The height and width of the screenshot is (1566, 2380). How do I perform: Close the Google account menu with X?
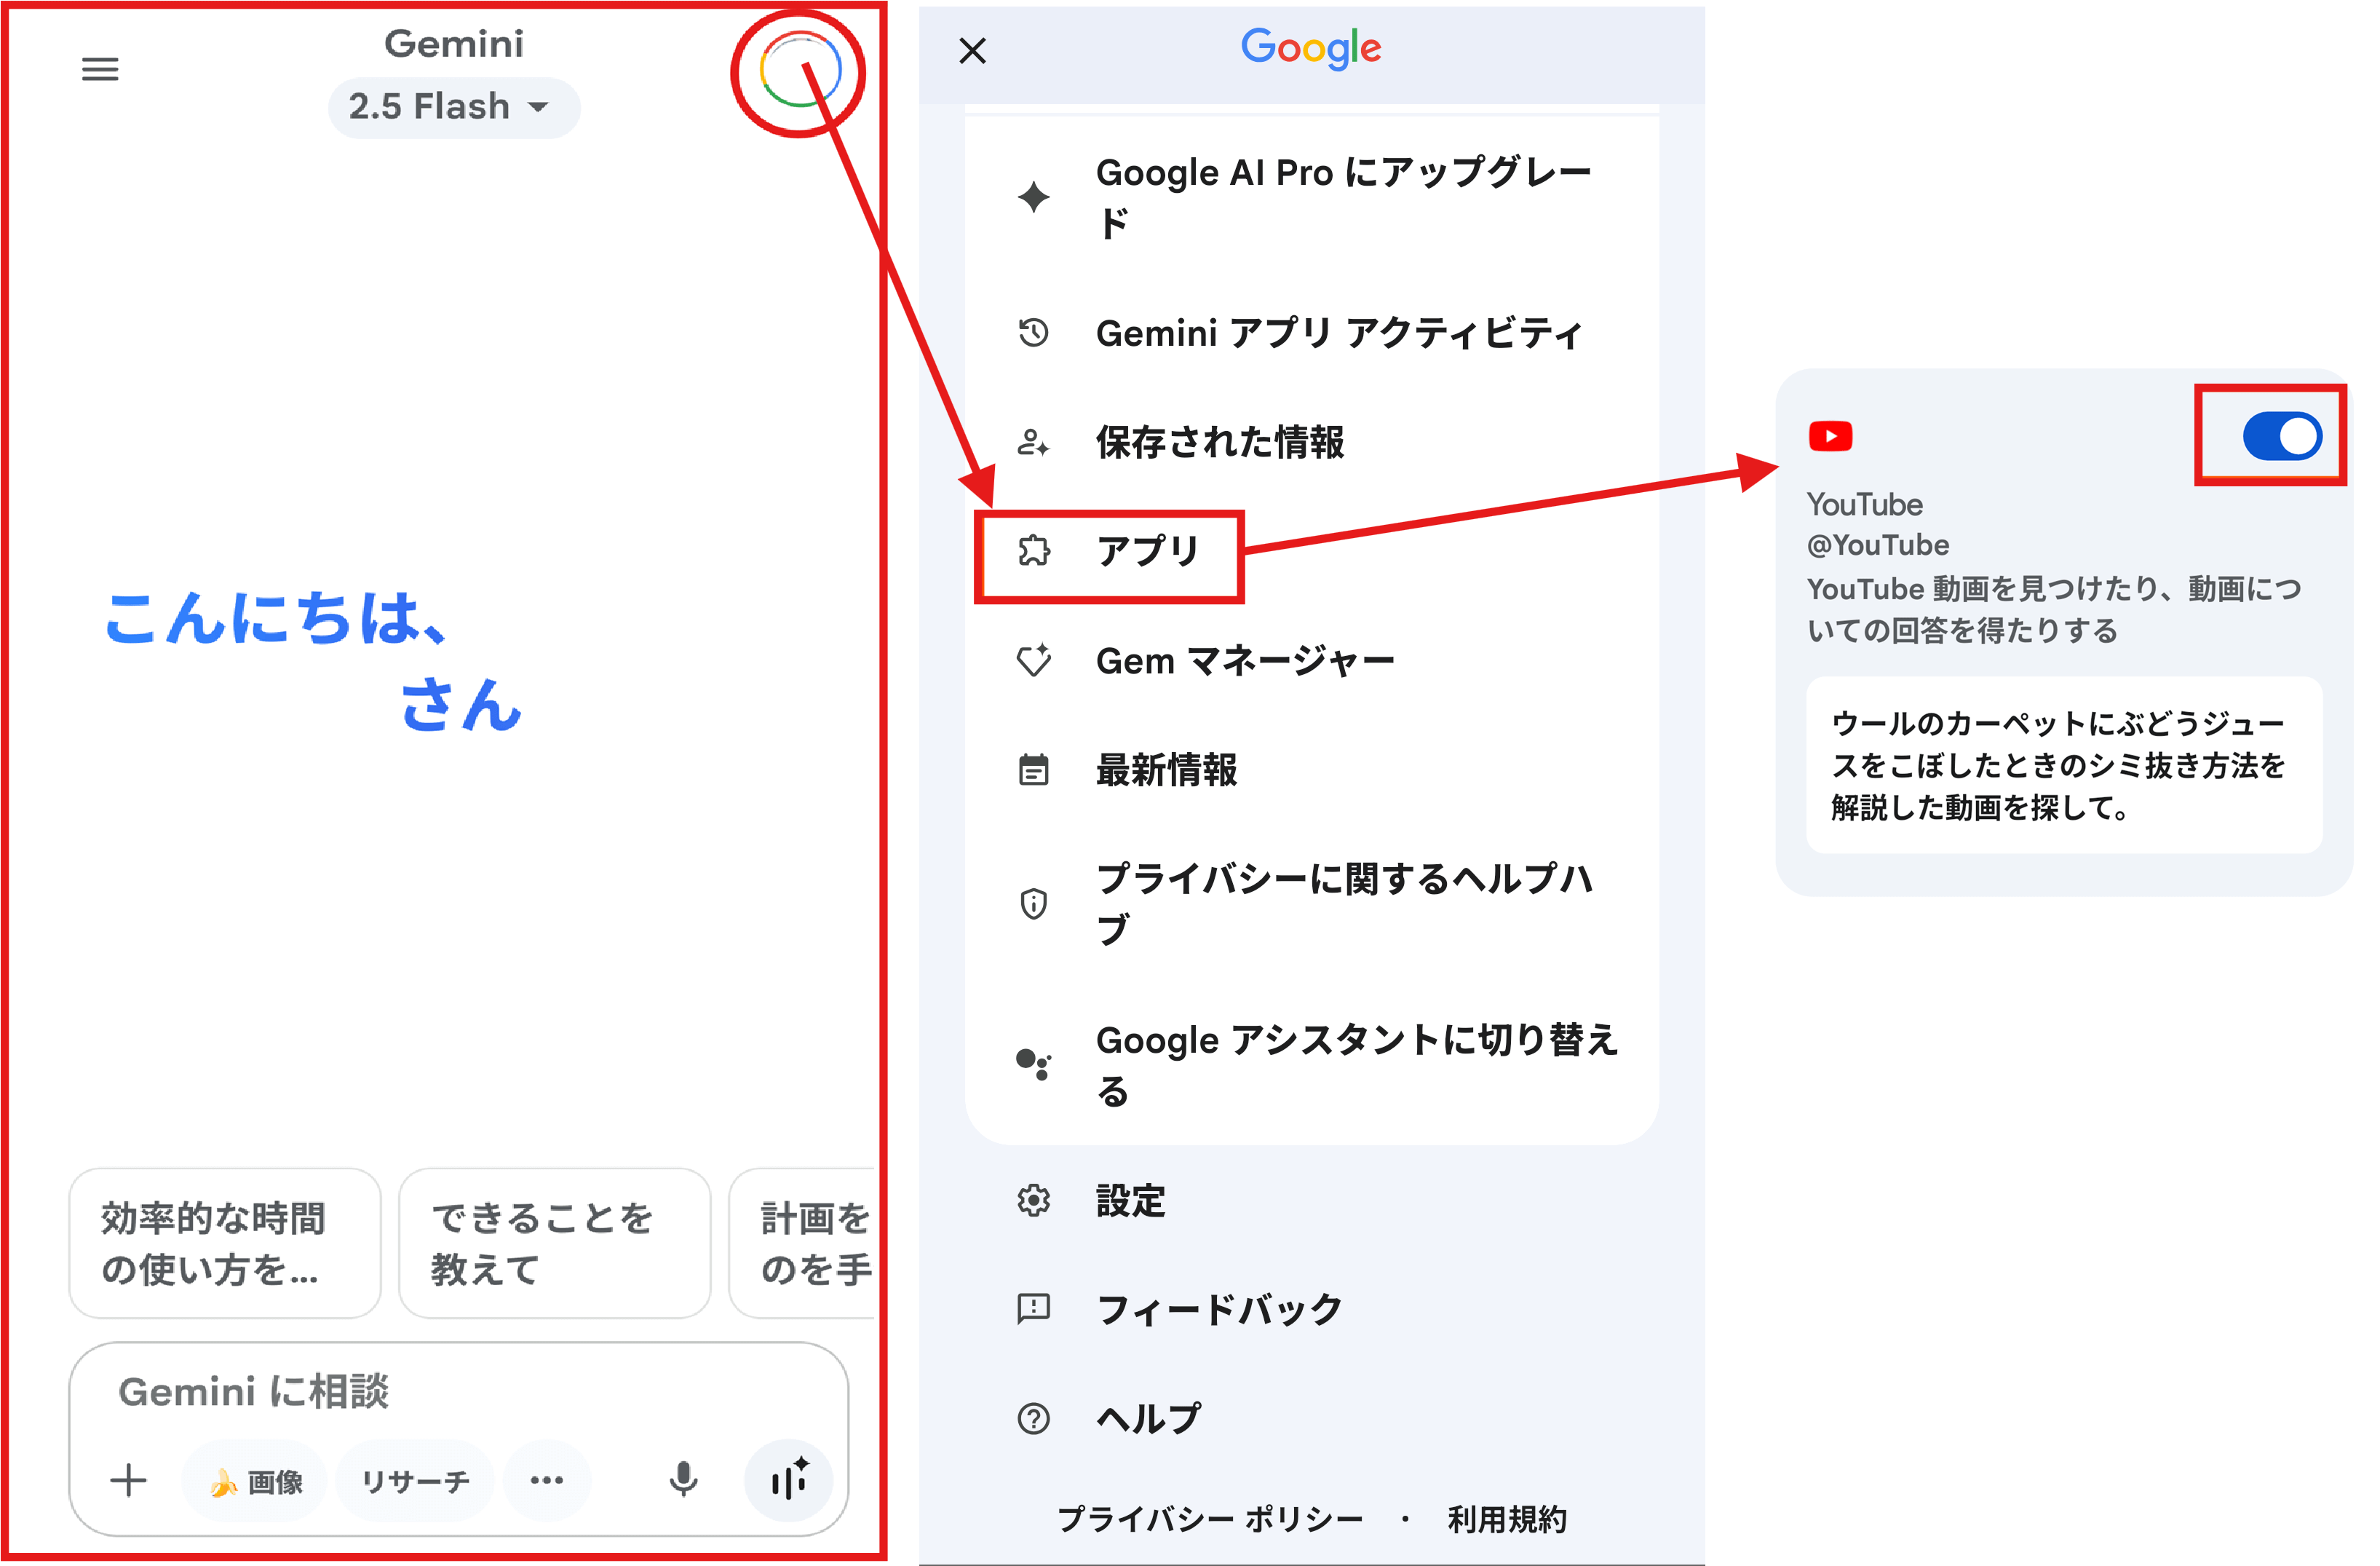tap(972, 51)
